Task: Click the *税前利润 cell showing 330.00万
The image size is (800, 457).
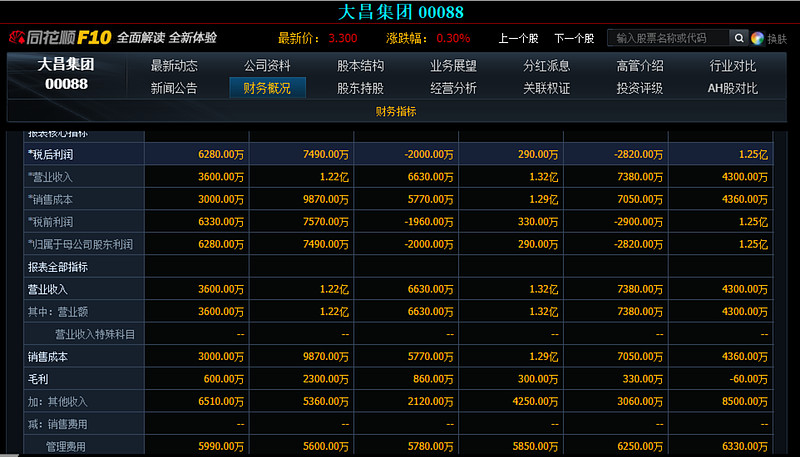Action: pyautogui.click(x=511, y=222)
